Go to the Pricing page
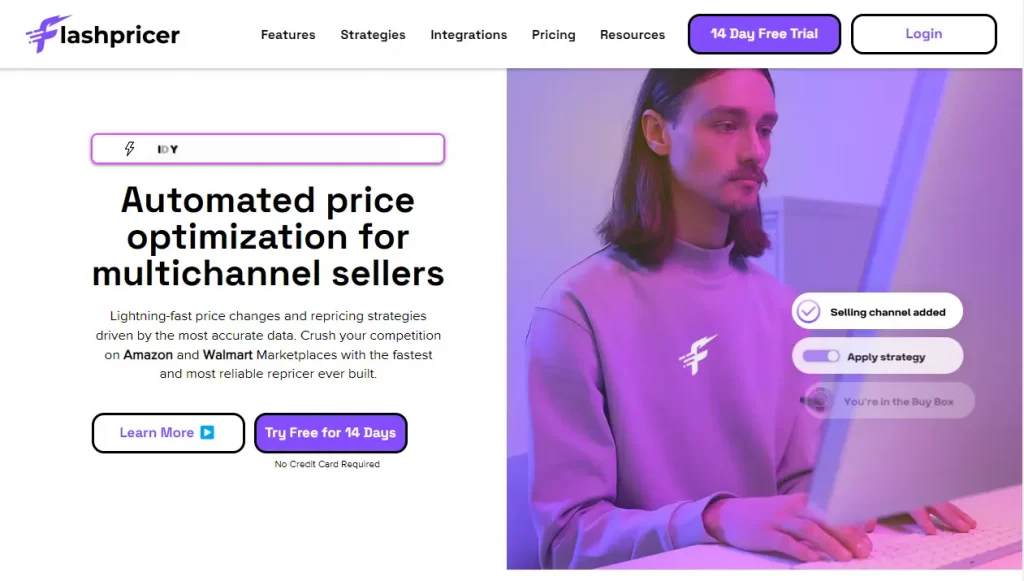Viewport: 1024px width, 581px height. 553,35
